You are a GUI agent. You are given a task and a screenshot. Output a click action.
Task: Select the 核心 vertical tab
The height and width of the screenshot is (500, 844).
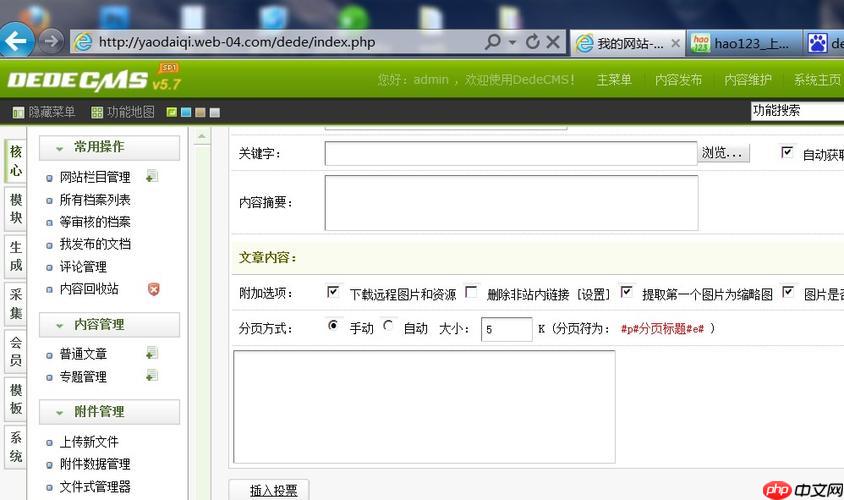[16, 161]
